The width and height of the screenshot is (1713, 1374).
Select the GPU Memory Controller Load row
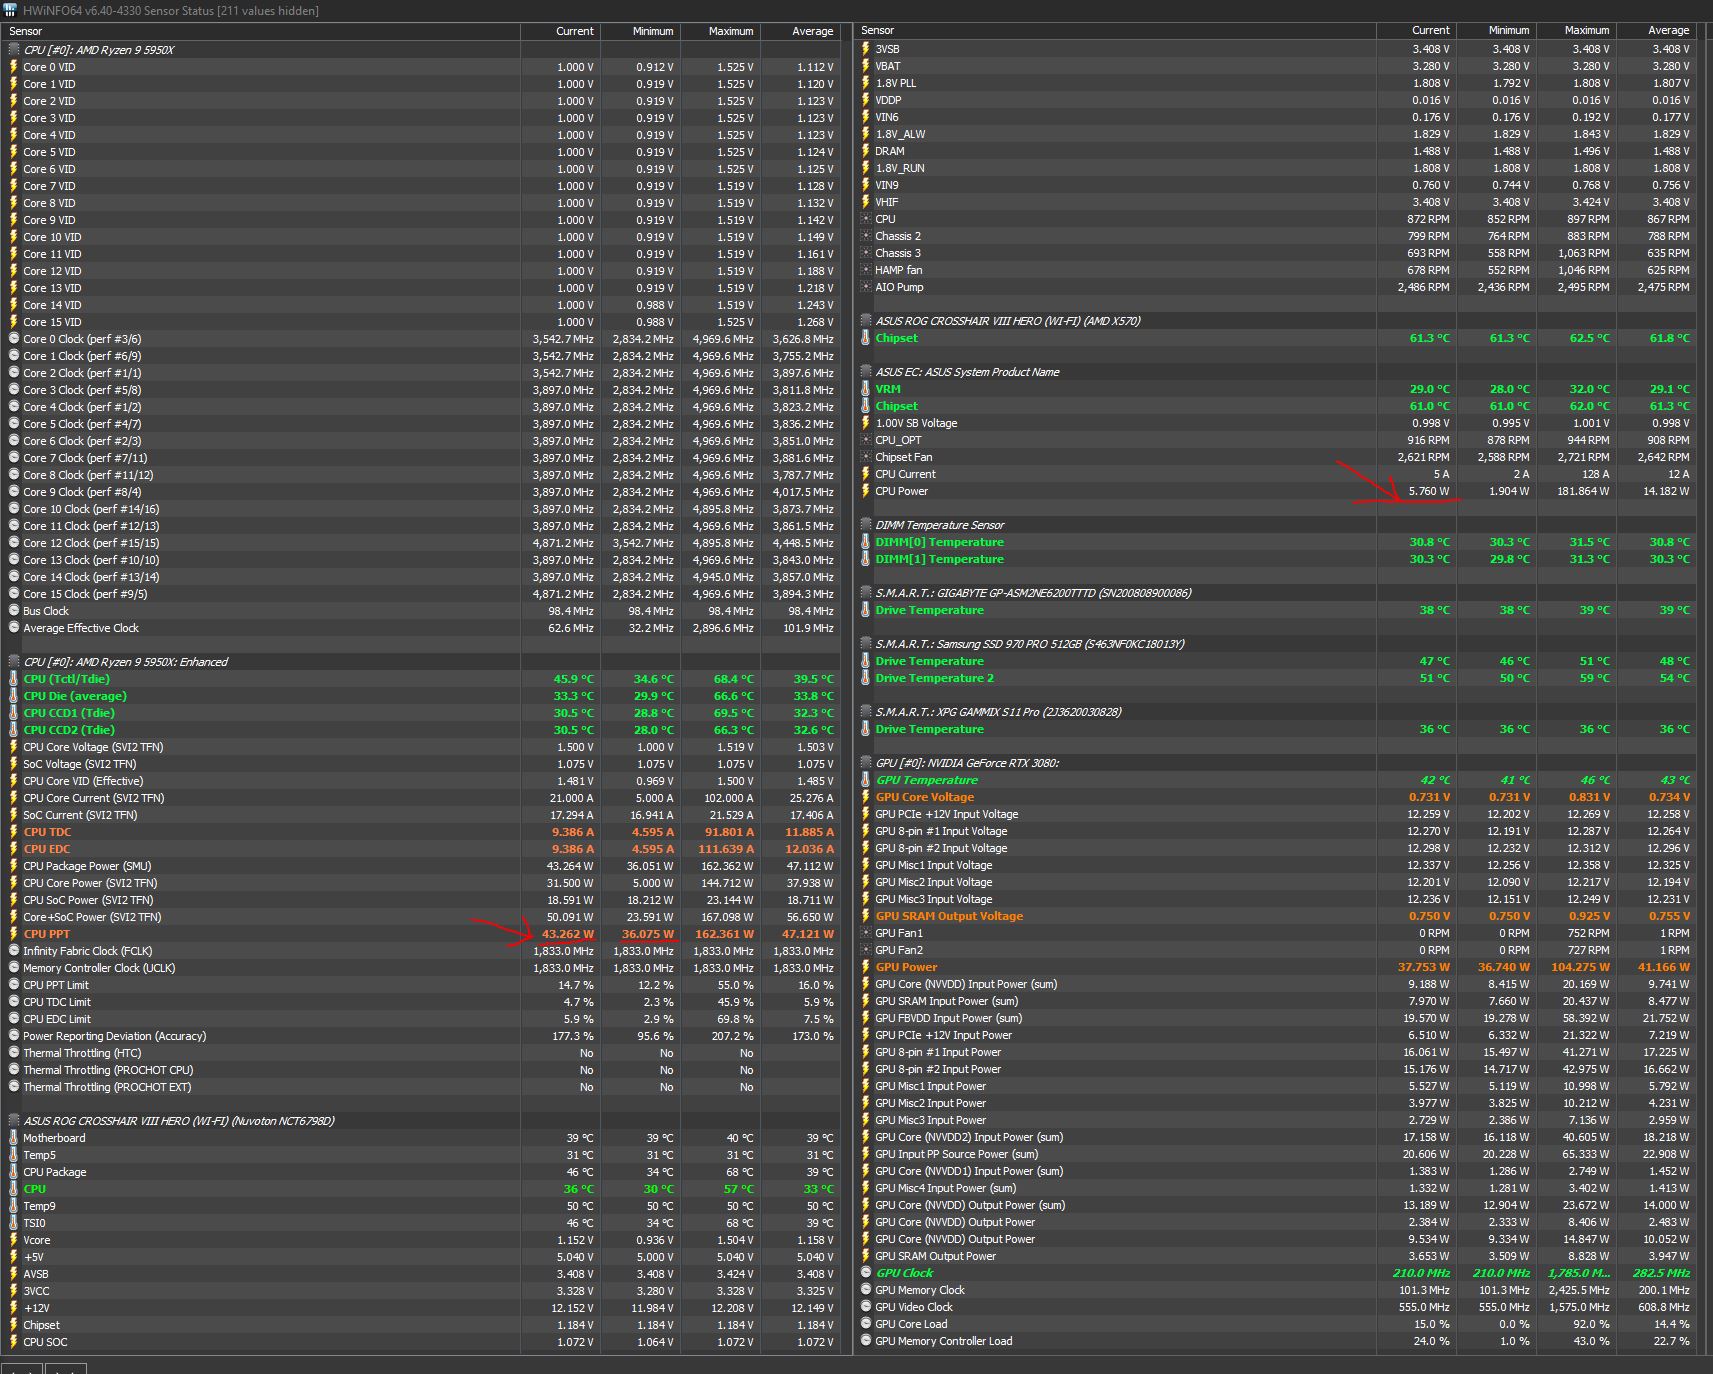coord(1276,1341)
